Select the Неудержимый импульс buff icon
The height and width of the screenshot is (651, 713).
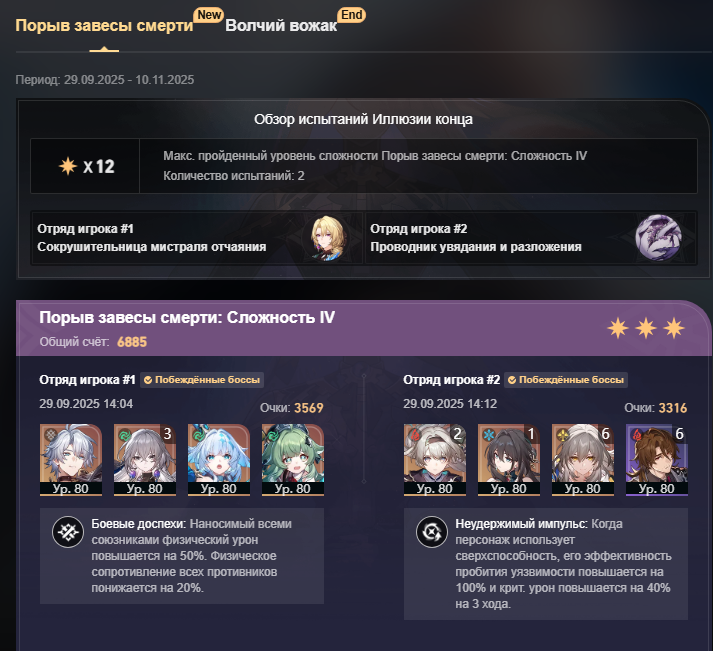point(432,532)
